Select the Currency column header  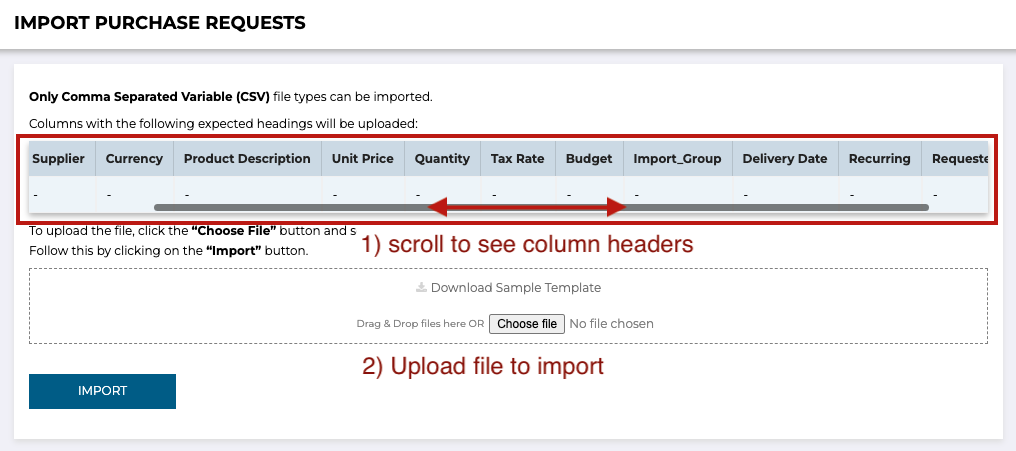[x=134, y=159]
